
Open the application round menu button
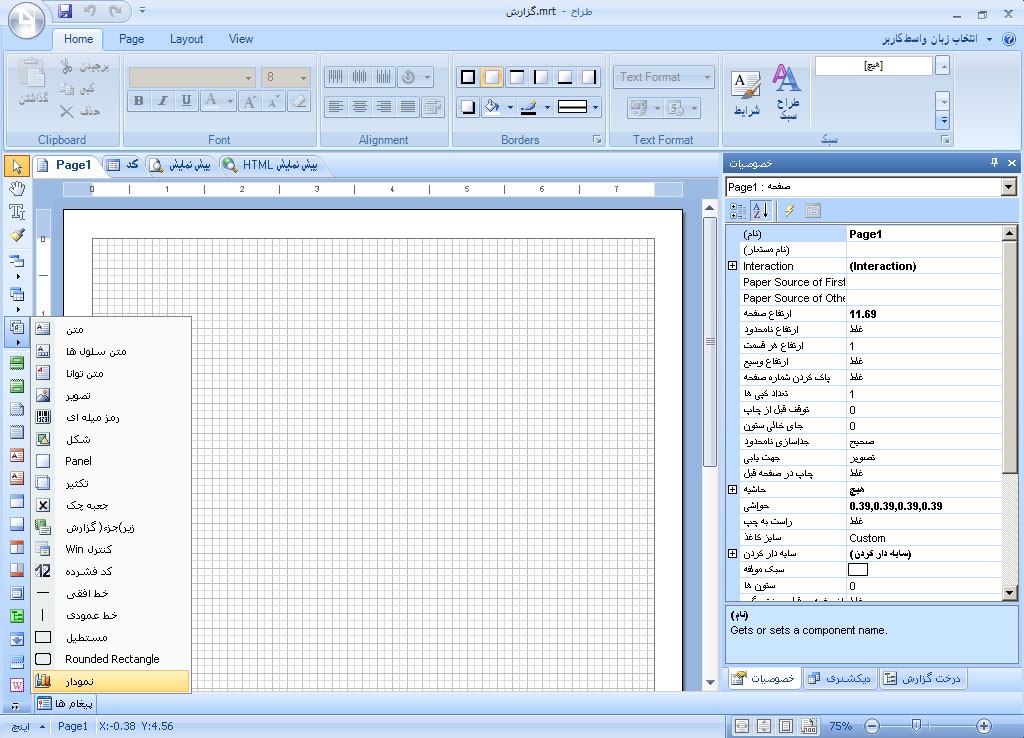(x=26, y=21)
